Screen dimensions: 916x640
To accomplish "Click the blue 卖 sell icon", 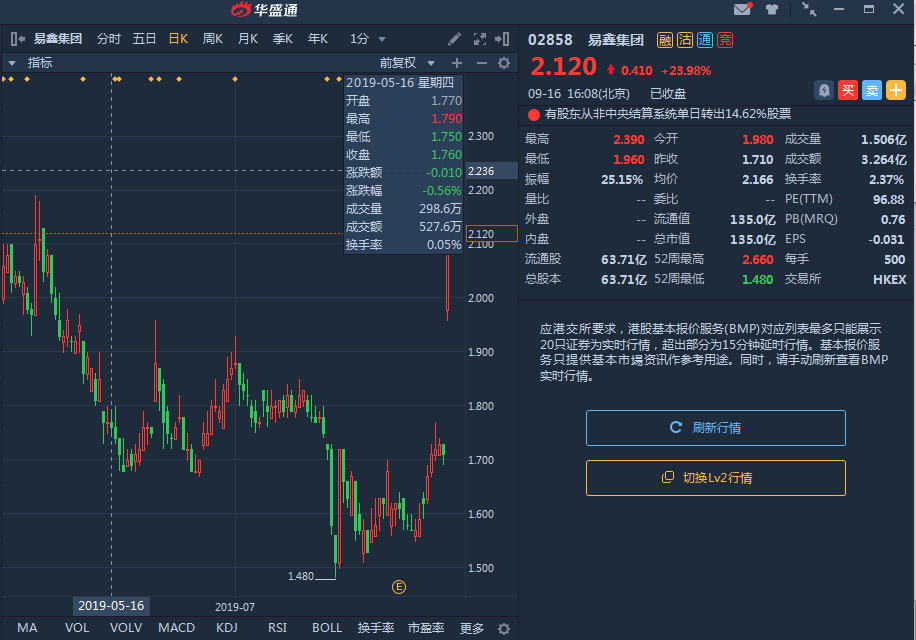I will (872, 90).
